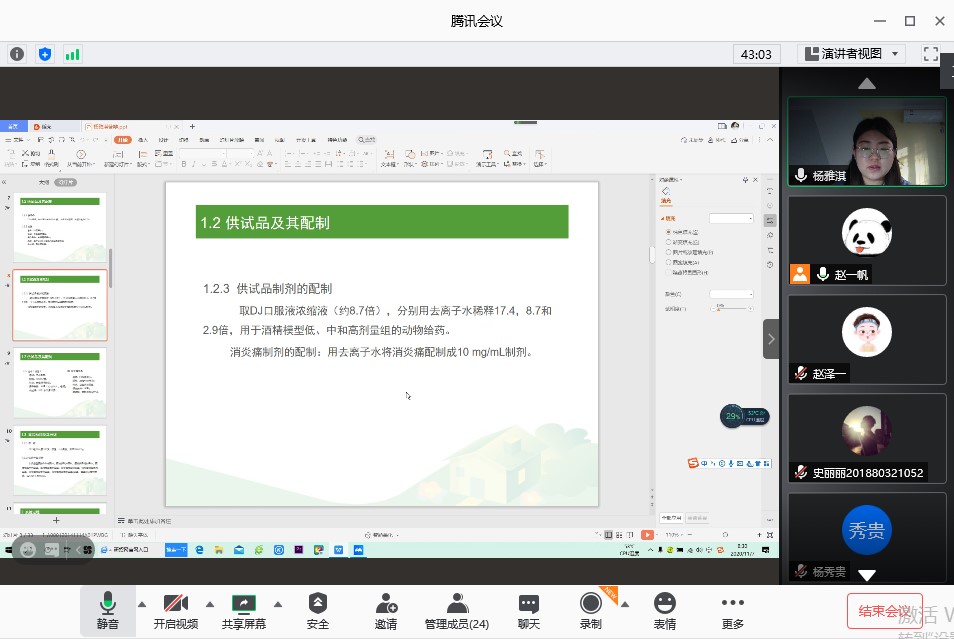Check the green network signal icon
This screenshot has height=639, width=954.
point(72,54)
